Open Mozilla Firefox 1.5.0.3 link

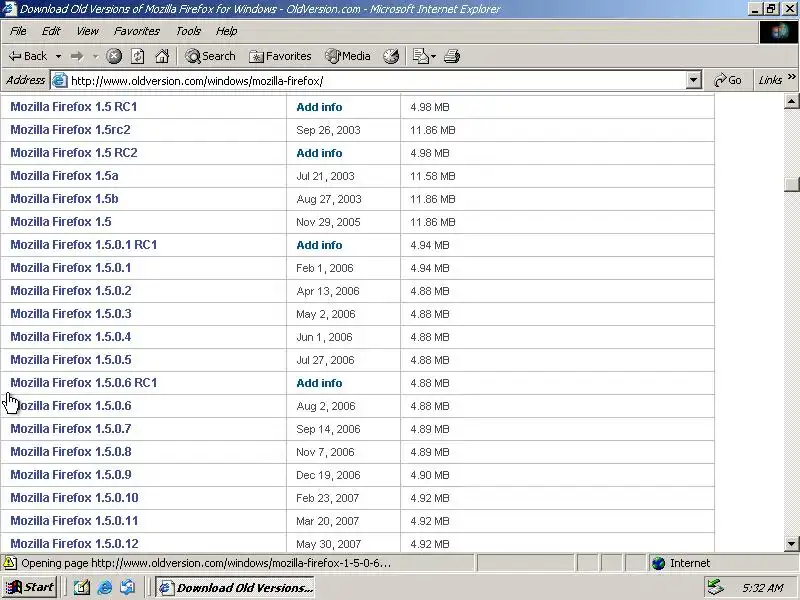pyautogui.click(x=70, y=313)
